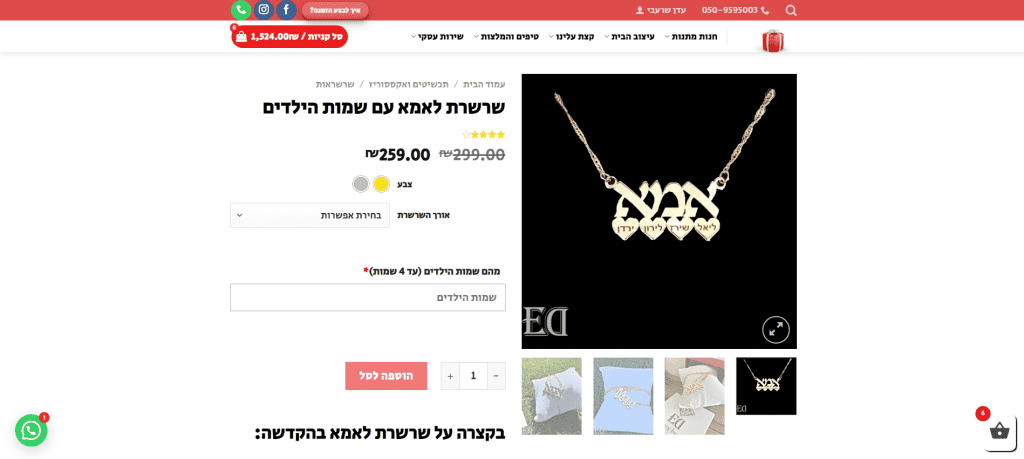1024x459 pixels.
Task: Decrease quantity with the minus button
Action: tap(496, 376)
